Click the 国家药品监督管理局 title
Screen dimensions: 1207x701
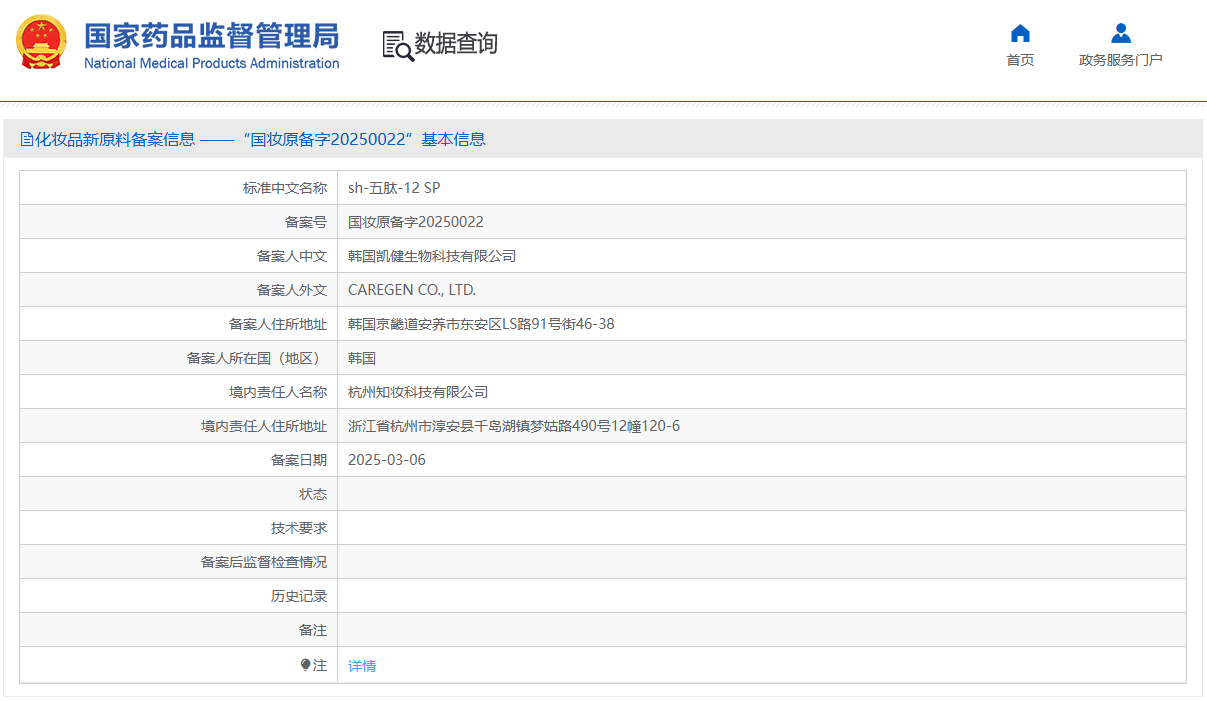pos(211,36)
